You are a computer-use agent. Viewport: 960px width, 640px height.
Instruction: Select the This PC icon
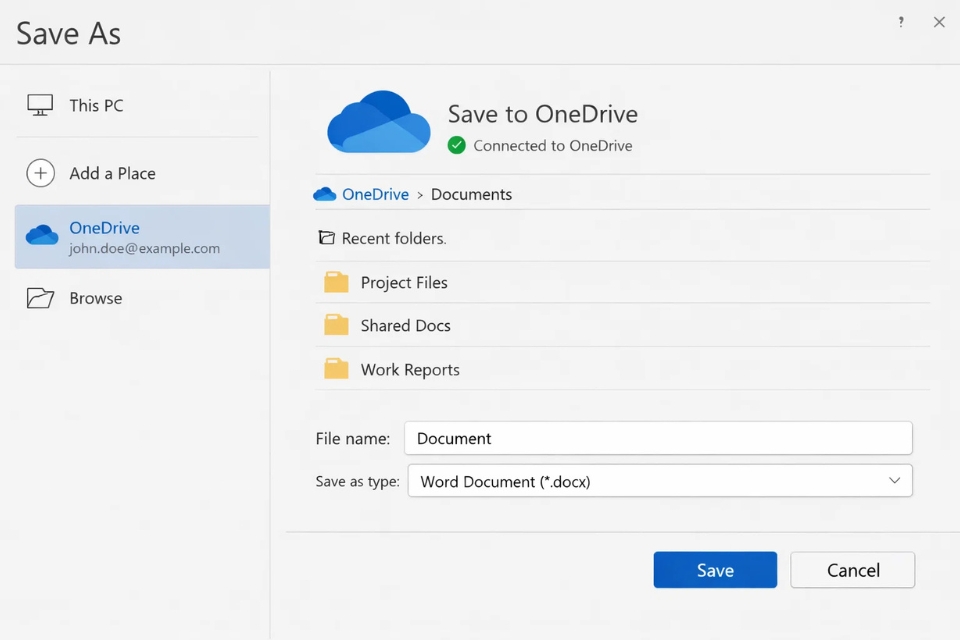coord(40,105)
